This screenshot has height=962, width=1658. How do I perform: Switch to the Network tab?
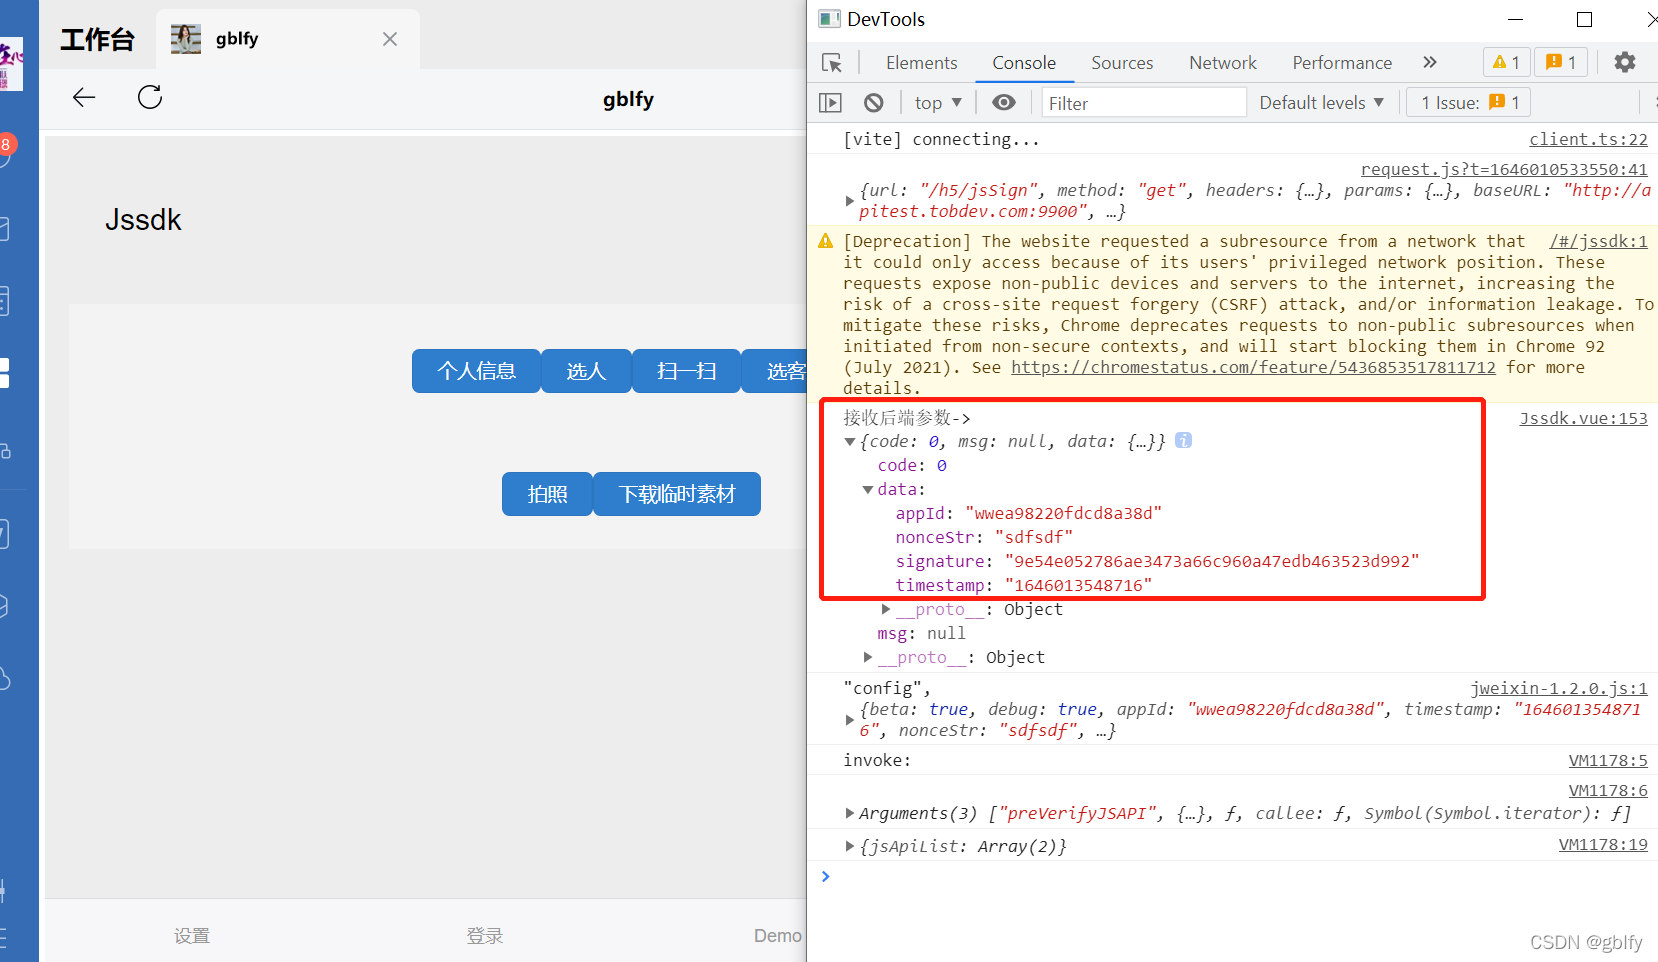click(1223, 63)
